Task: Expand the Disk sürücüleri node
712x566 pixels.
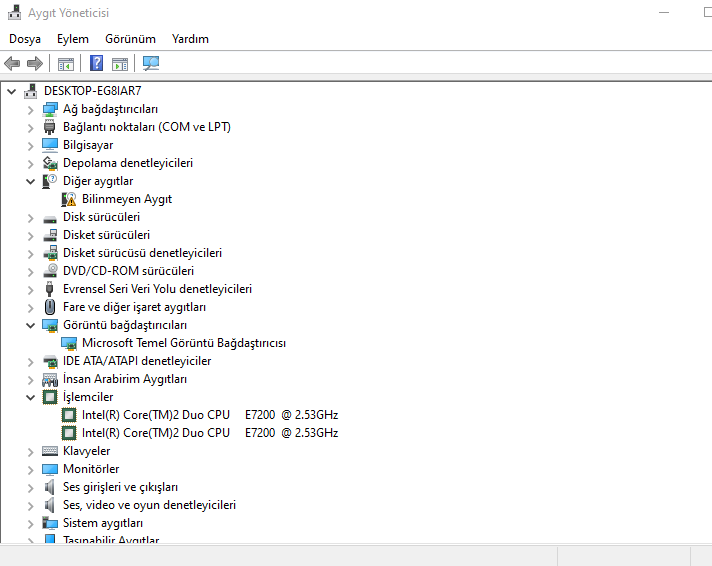Action: coord(30,218)
